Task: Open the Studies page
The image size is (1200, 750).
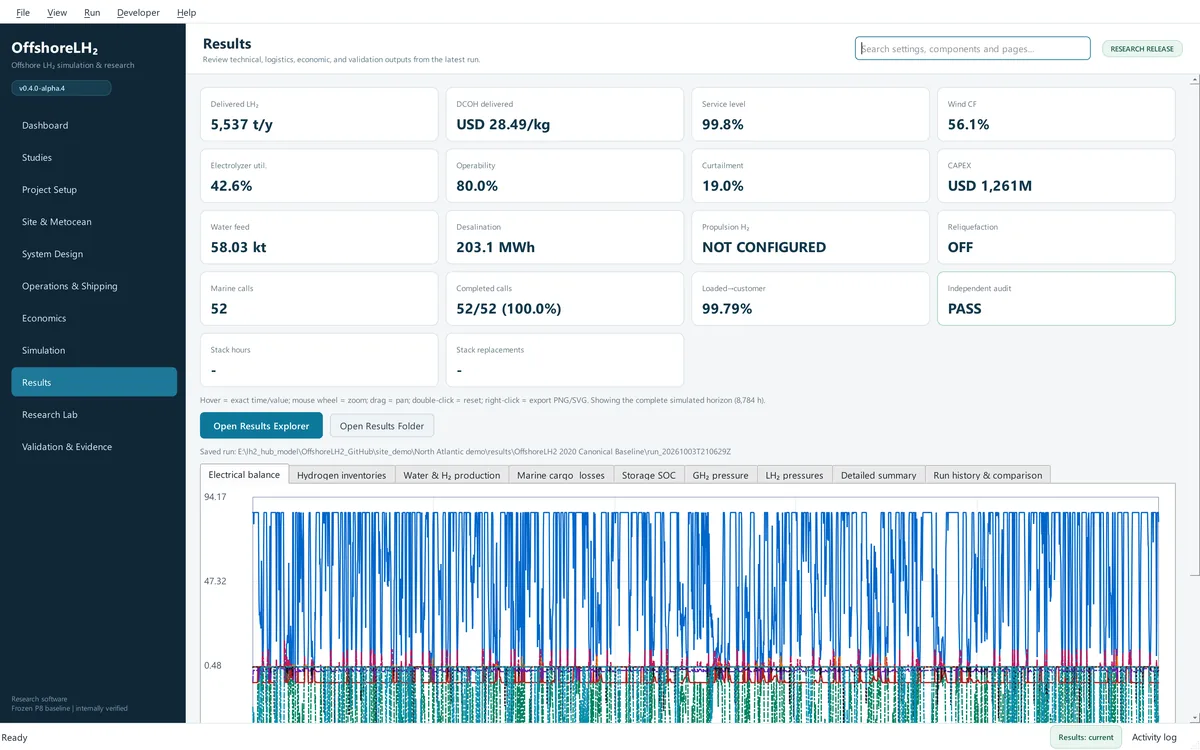Action: [x=94, y=157]
